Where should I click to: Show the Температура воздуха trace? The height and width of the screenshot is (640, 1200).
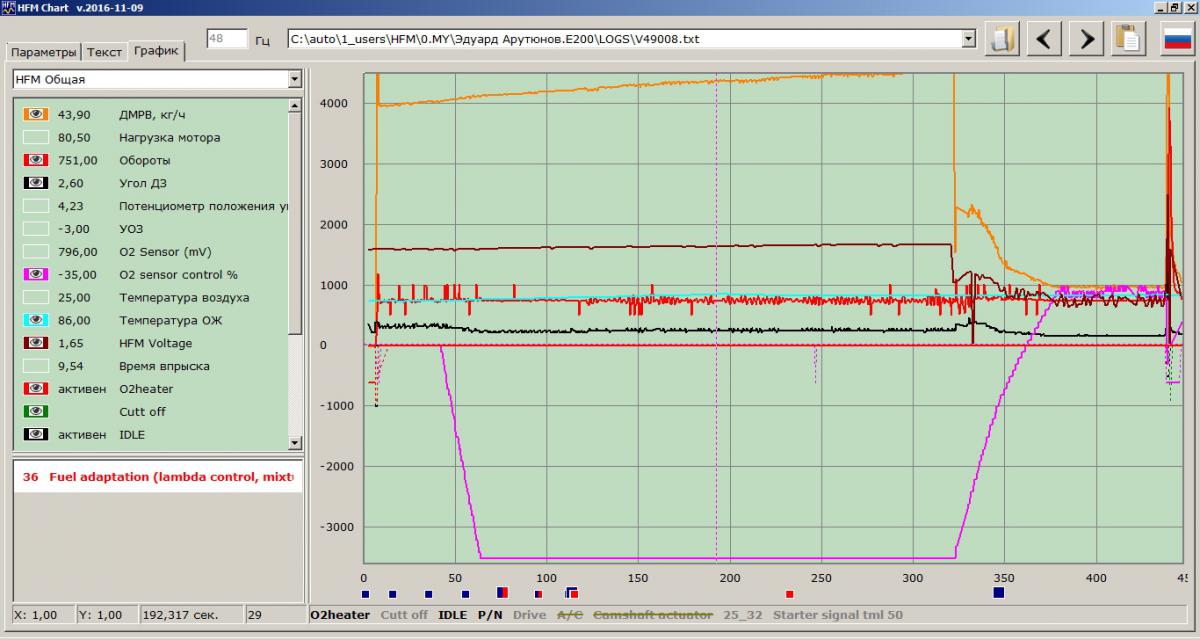pyautogui.click(x=36, y=298)
